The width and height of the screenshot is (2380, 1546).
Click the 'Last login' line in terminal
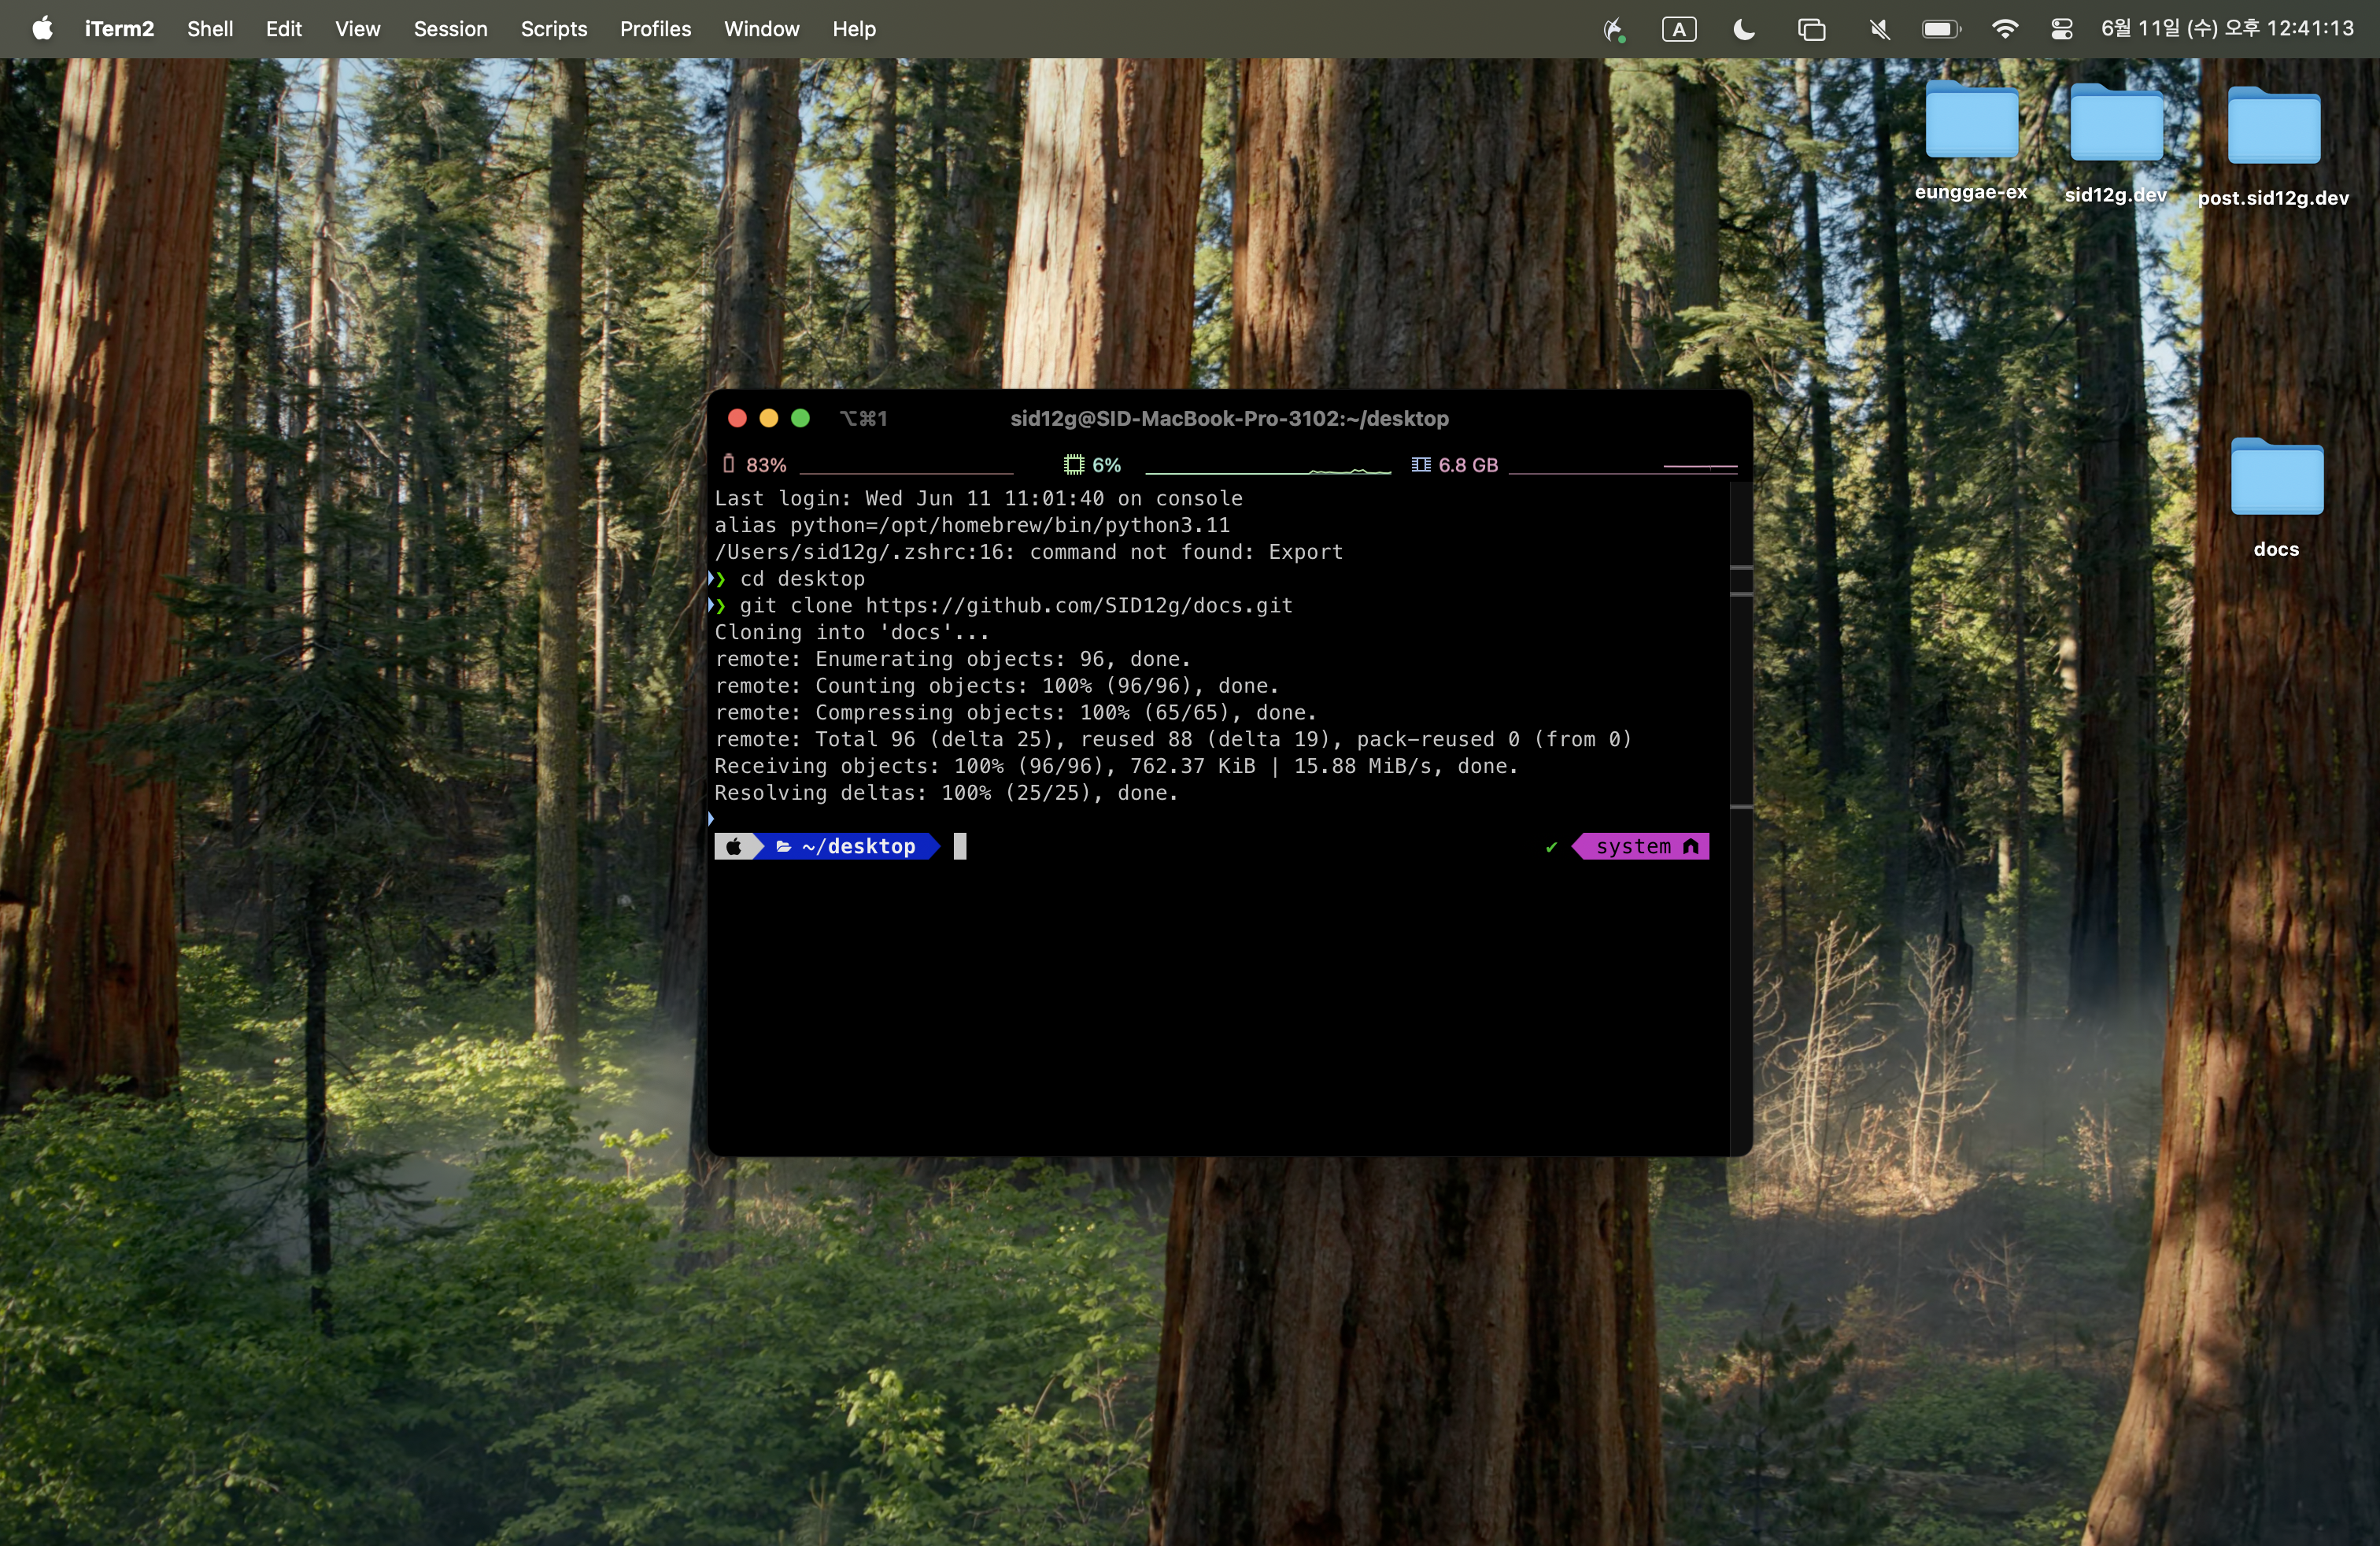point(978,499)
